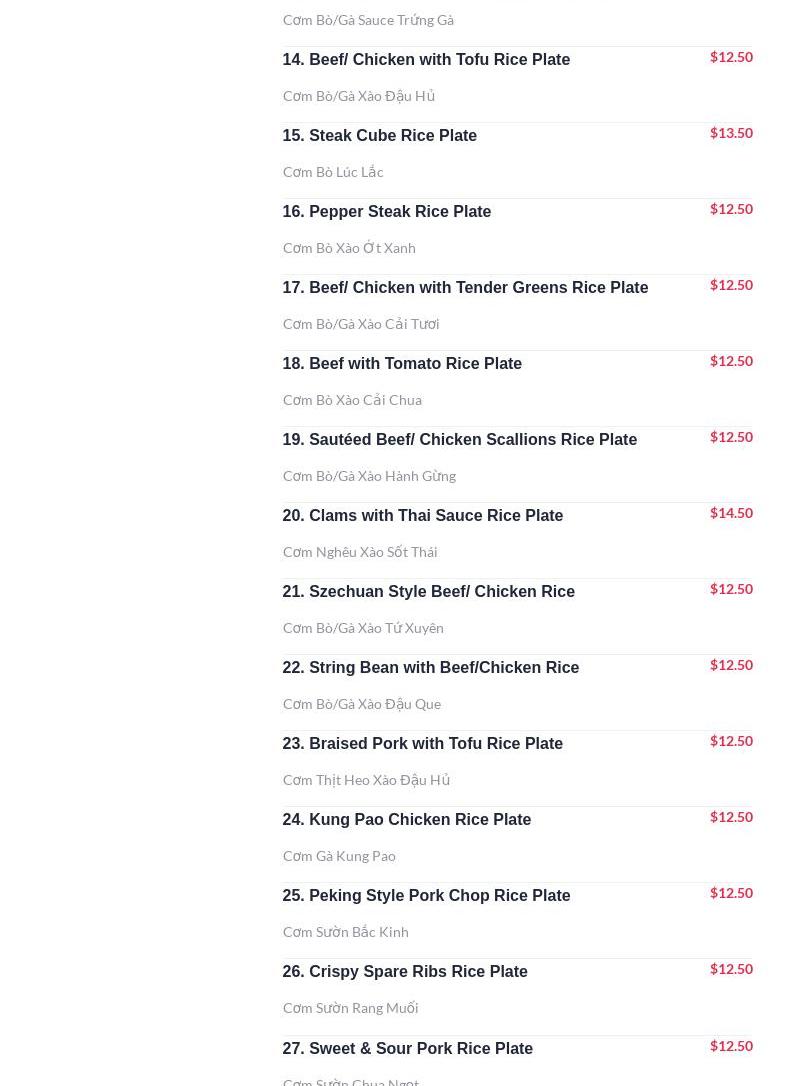This screenshot has width=785, height=1086.
Task: Click Beef/ Chicken with Tender Greens Rice Plate
Action: click(x=465, y=288)
